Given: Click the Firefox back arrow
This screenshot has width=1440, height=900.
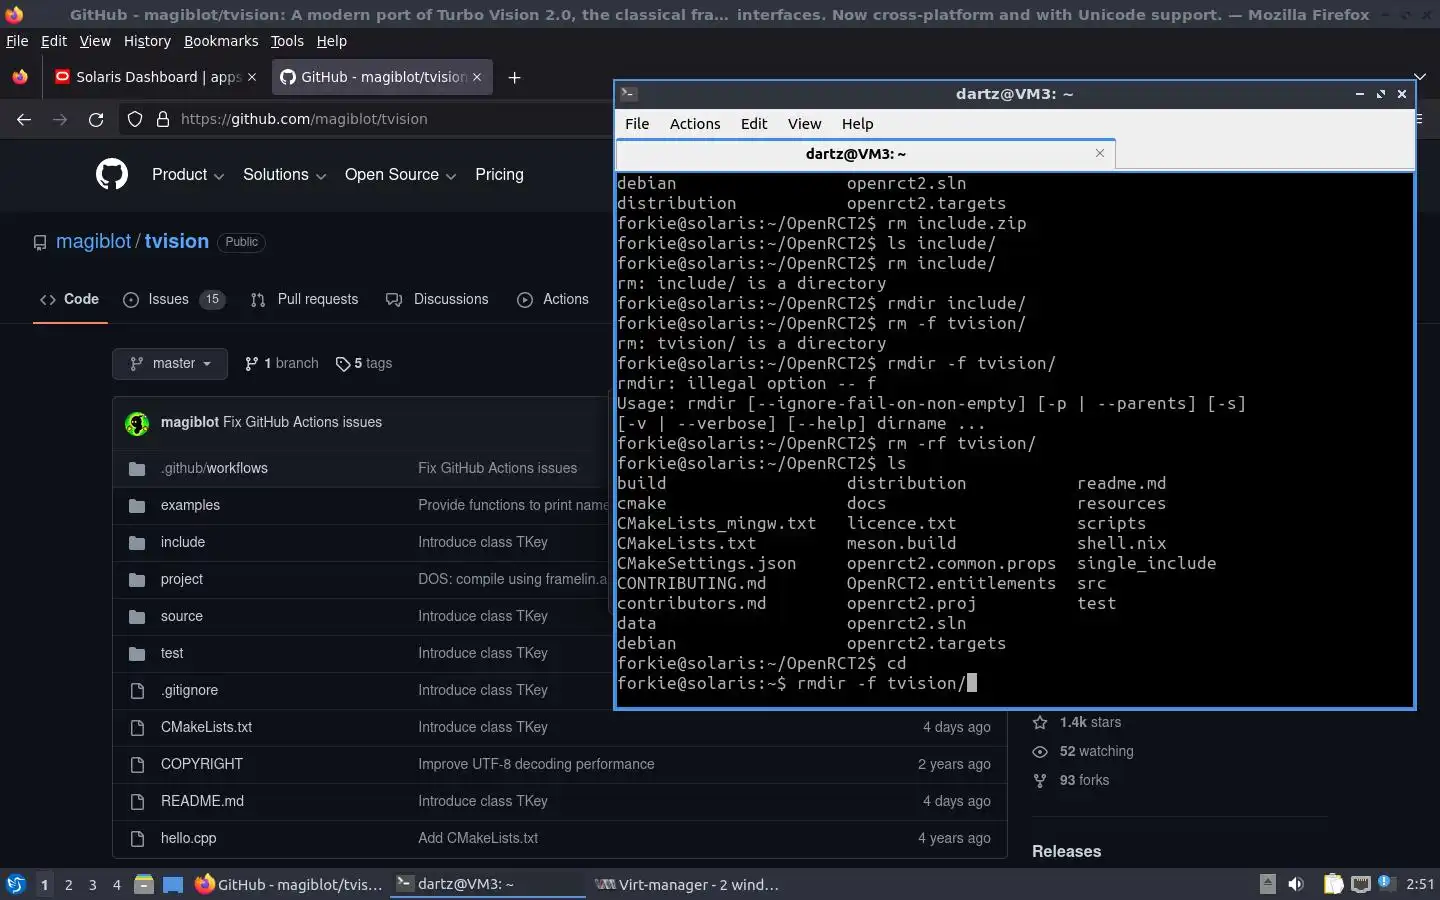Looking at the screenshot, I should (24, 119).
